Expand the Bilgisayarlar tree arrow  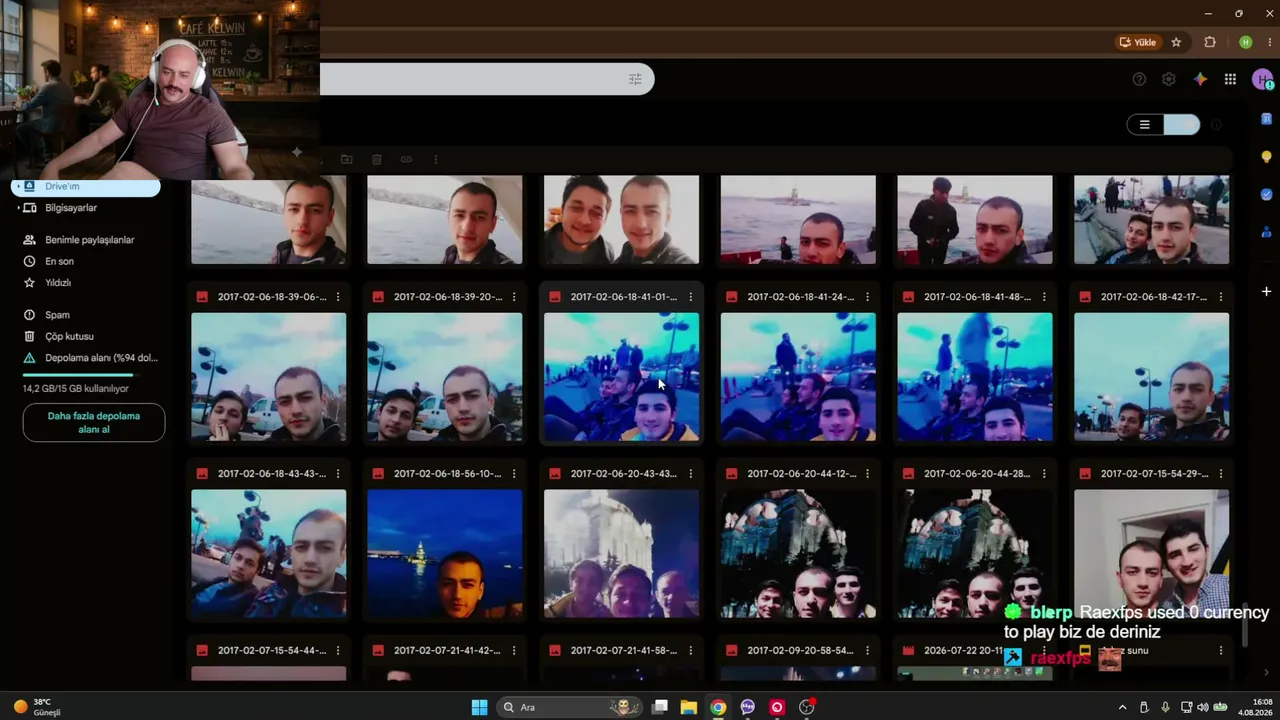pos(18,208)
